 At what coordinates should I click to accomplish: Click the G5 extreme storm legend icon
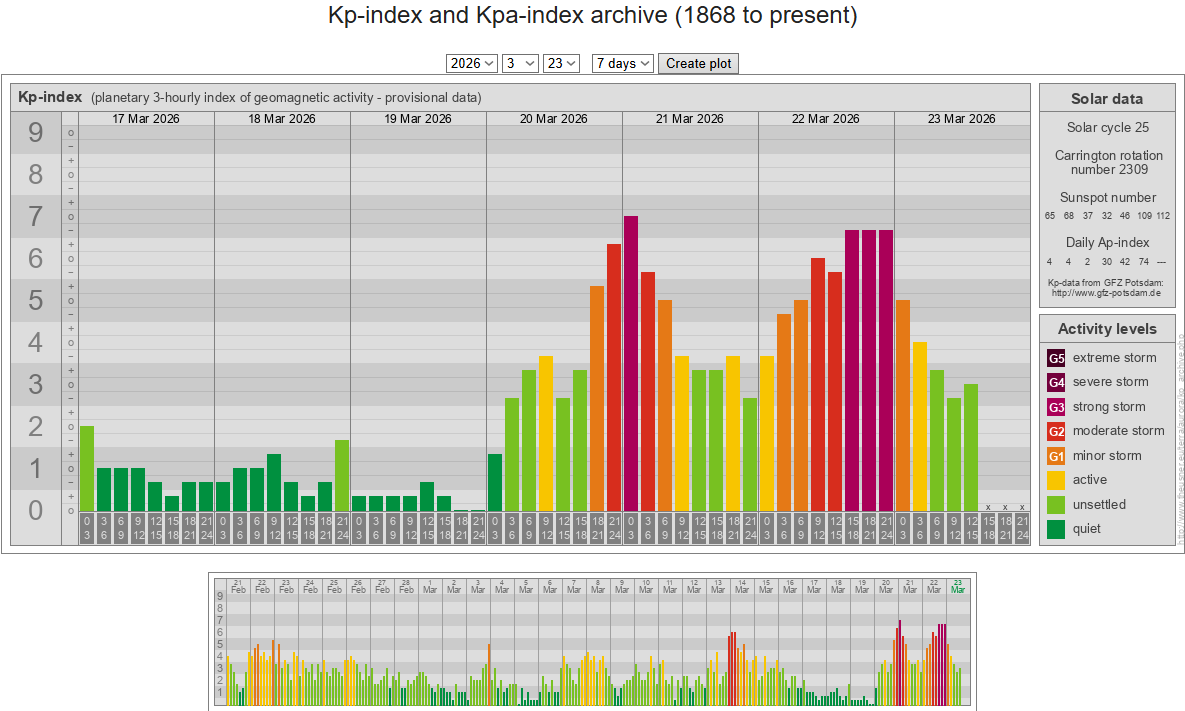coord(1056,358)
